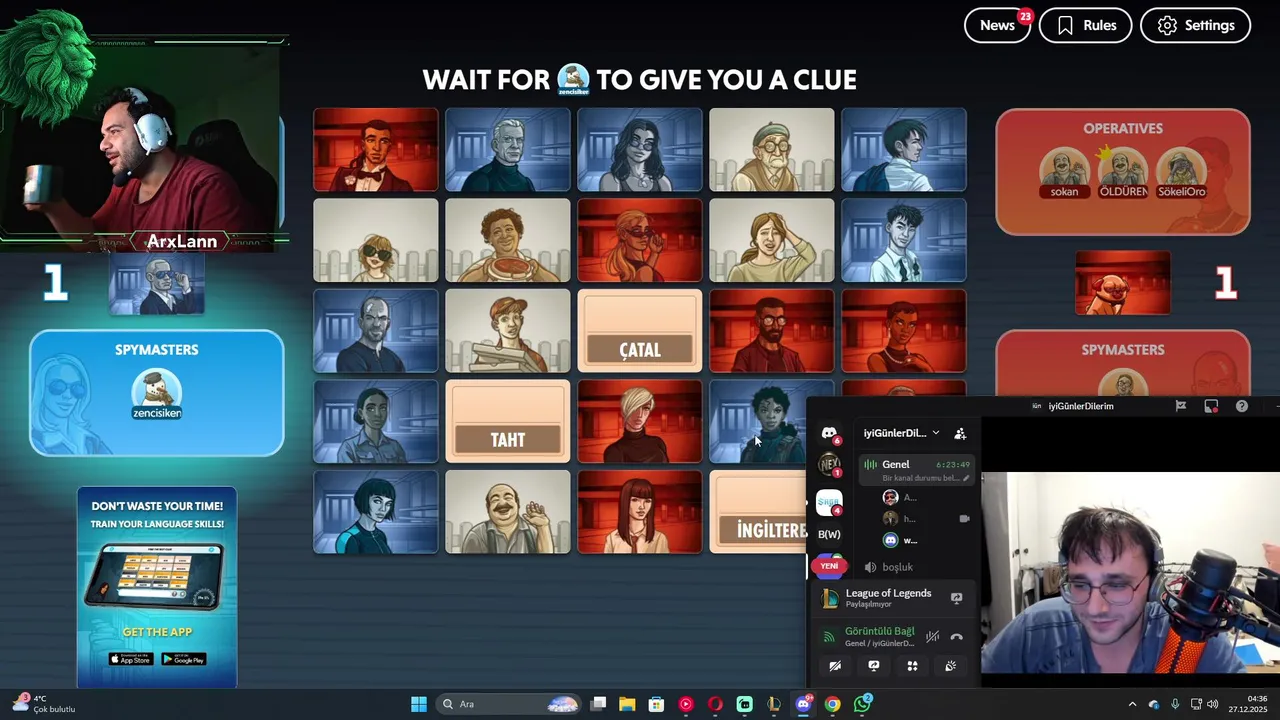Share your screen from the voice panel
The image size is (1280, 720).
[873, 666]
